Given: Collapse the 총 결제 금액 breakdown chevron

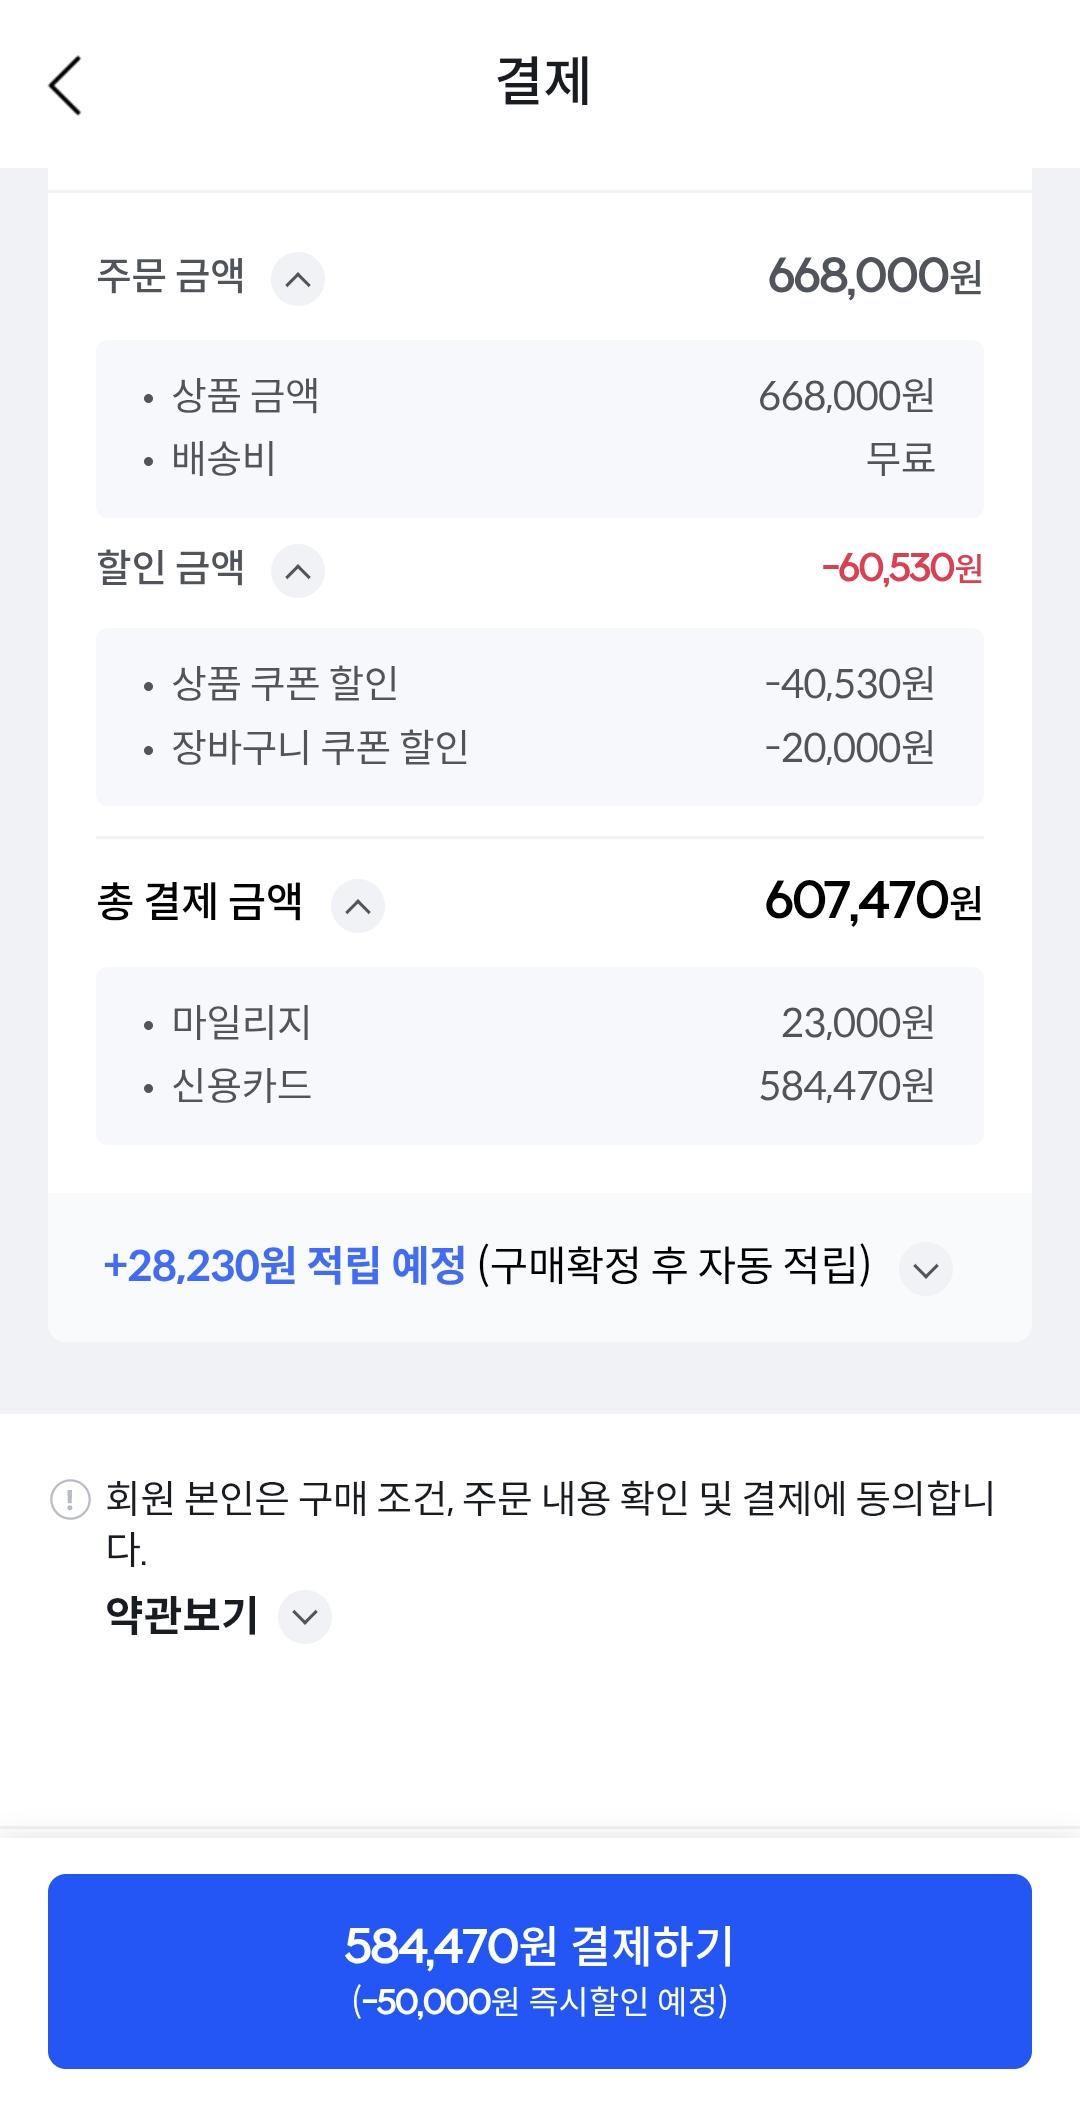Looking at the screenshot, I should pos(358,906).
